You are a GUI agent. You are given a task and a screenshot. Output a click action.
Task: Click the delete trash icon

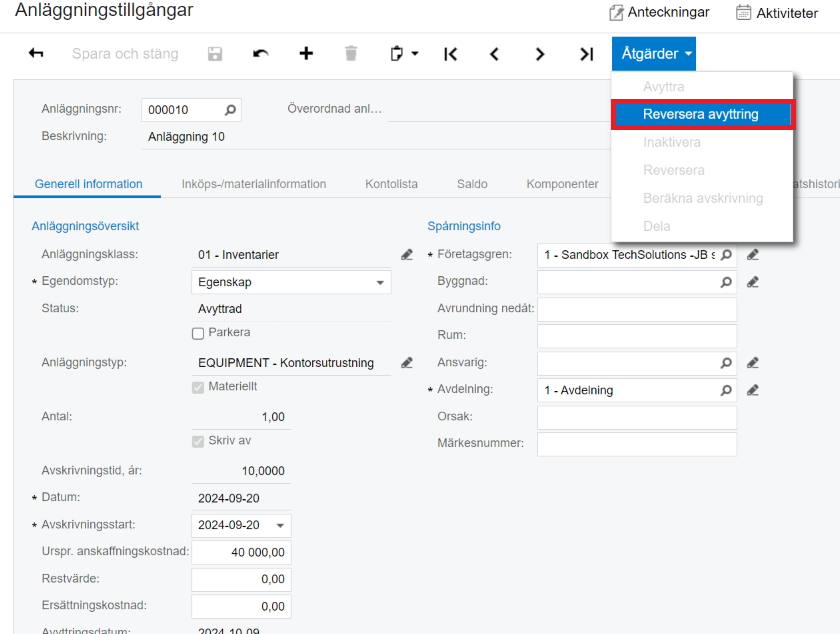[x=351, y=54]
